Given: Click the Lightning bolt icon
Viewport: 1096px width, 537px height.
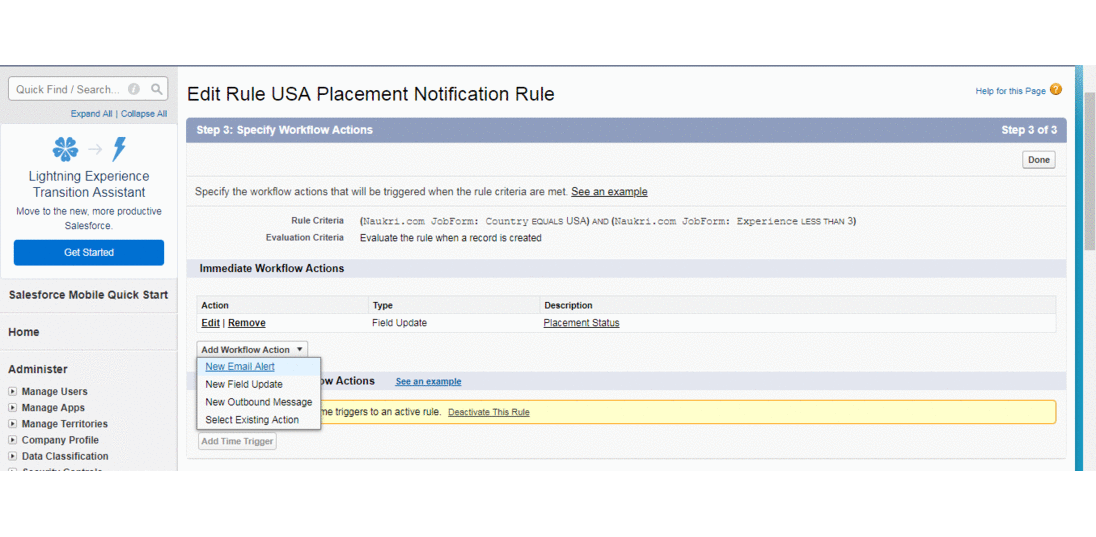Looking at the screenshot, I should pos(120,149).
